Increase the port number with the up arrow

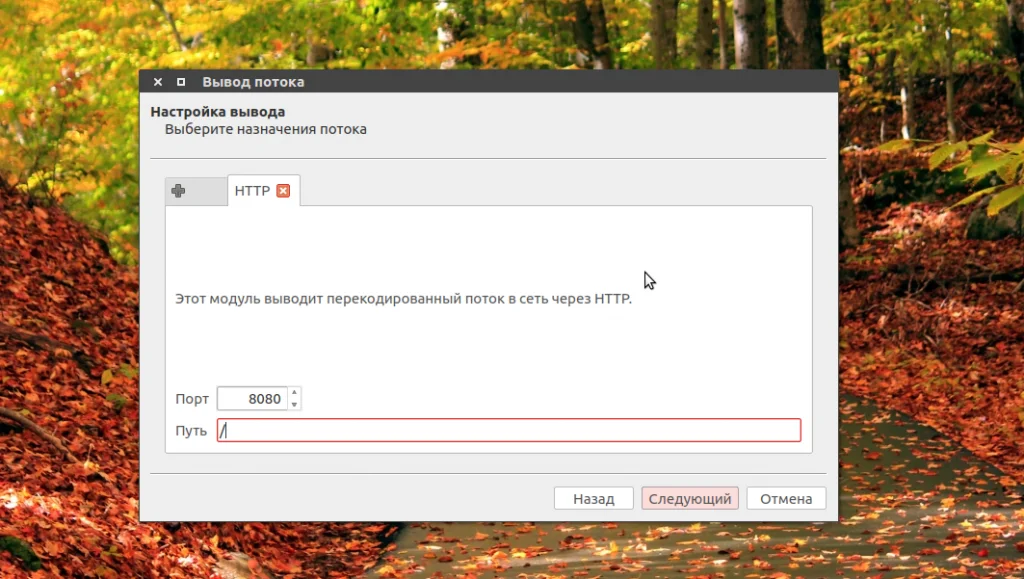click(295, 392)
